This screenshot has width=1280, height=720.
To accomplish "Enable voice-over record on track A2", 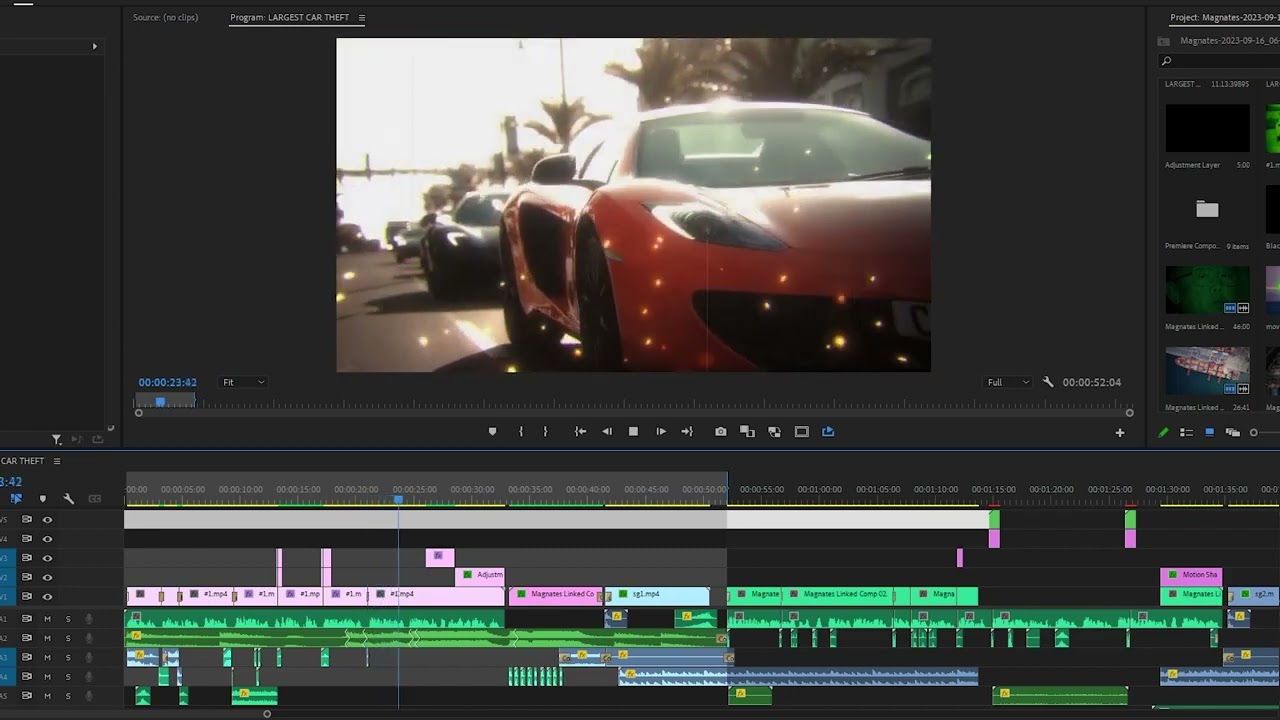I will point(88,638).
